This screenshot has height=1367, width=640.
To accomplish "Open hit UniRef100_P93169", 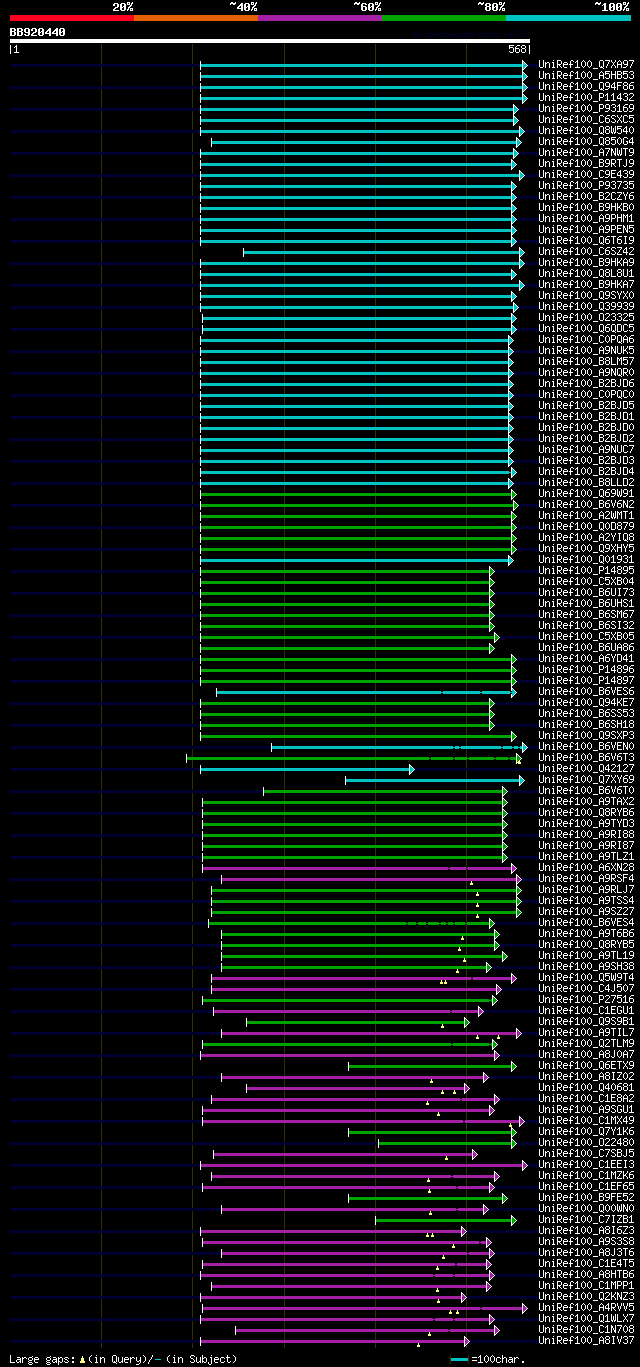I will (x=586, y=108).
